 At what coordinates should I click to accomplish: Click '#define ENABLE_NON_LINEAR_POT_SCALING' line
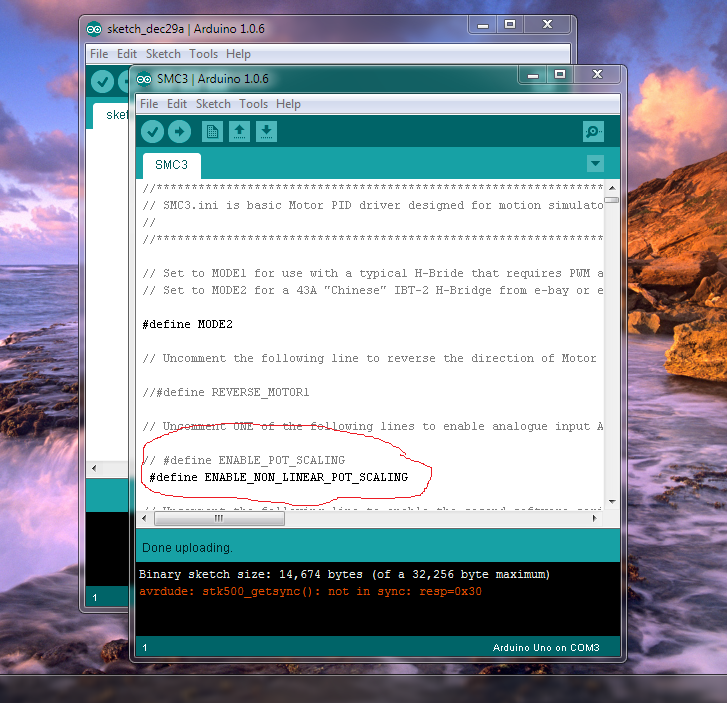(279, 478)
